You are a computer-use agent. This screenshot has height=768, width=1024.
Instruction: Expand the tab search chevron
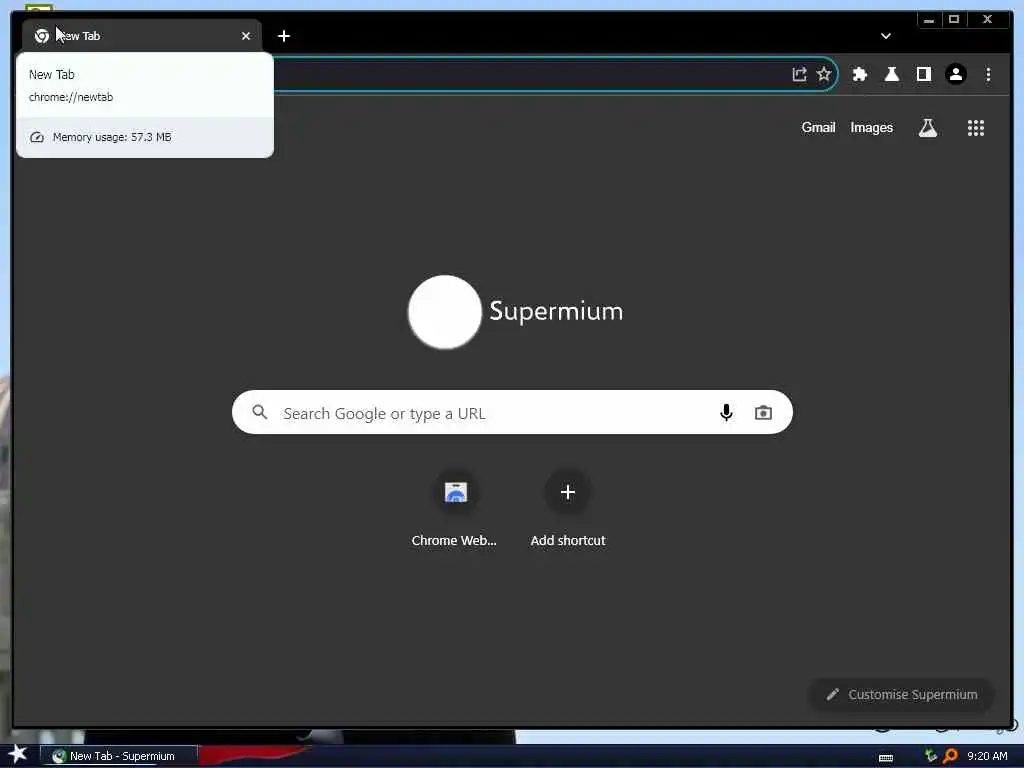(x=886, y=36)
